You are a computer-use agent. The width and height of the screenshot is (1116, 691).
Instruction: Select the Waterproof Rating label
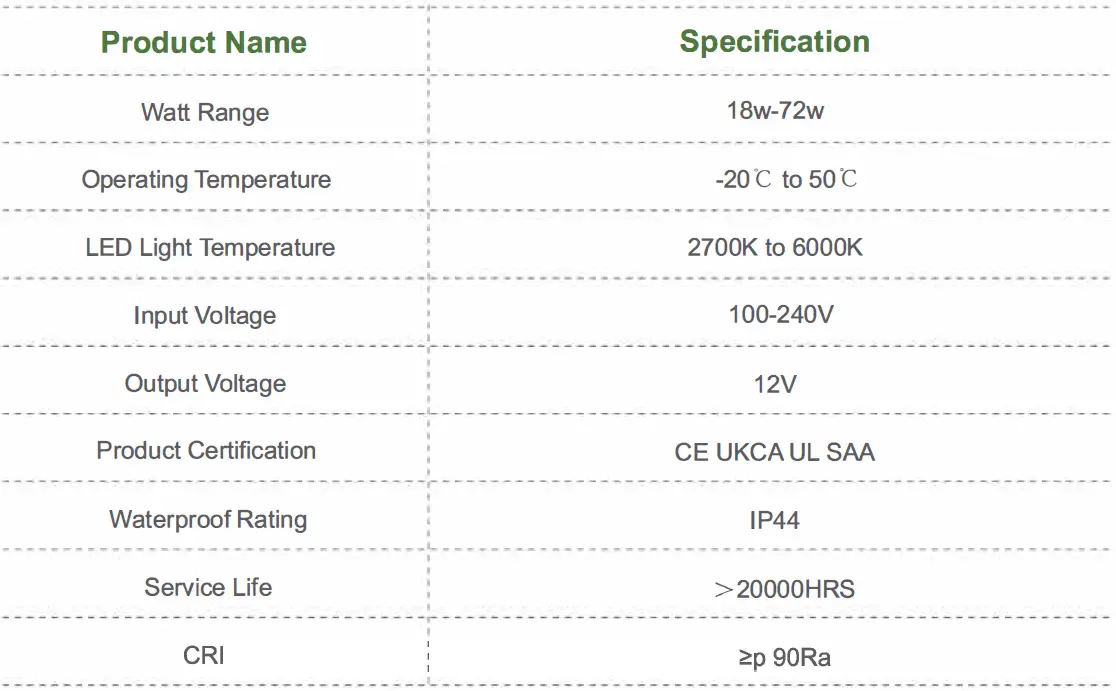tap(208, 520)
